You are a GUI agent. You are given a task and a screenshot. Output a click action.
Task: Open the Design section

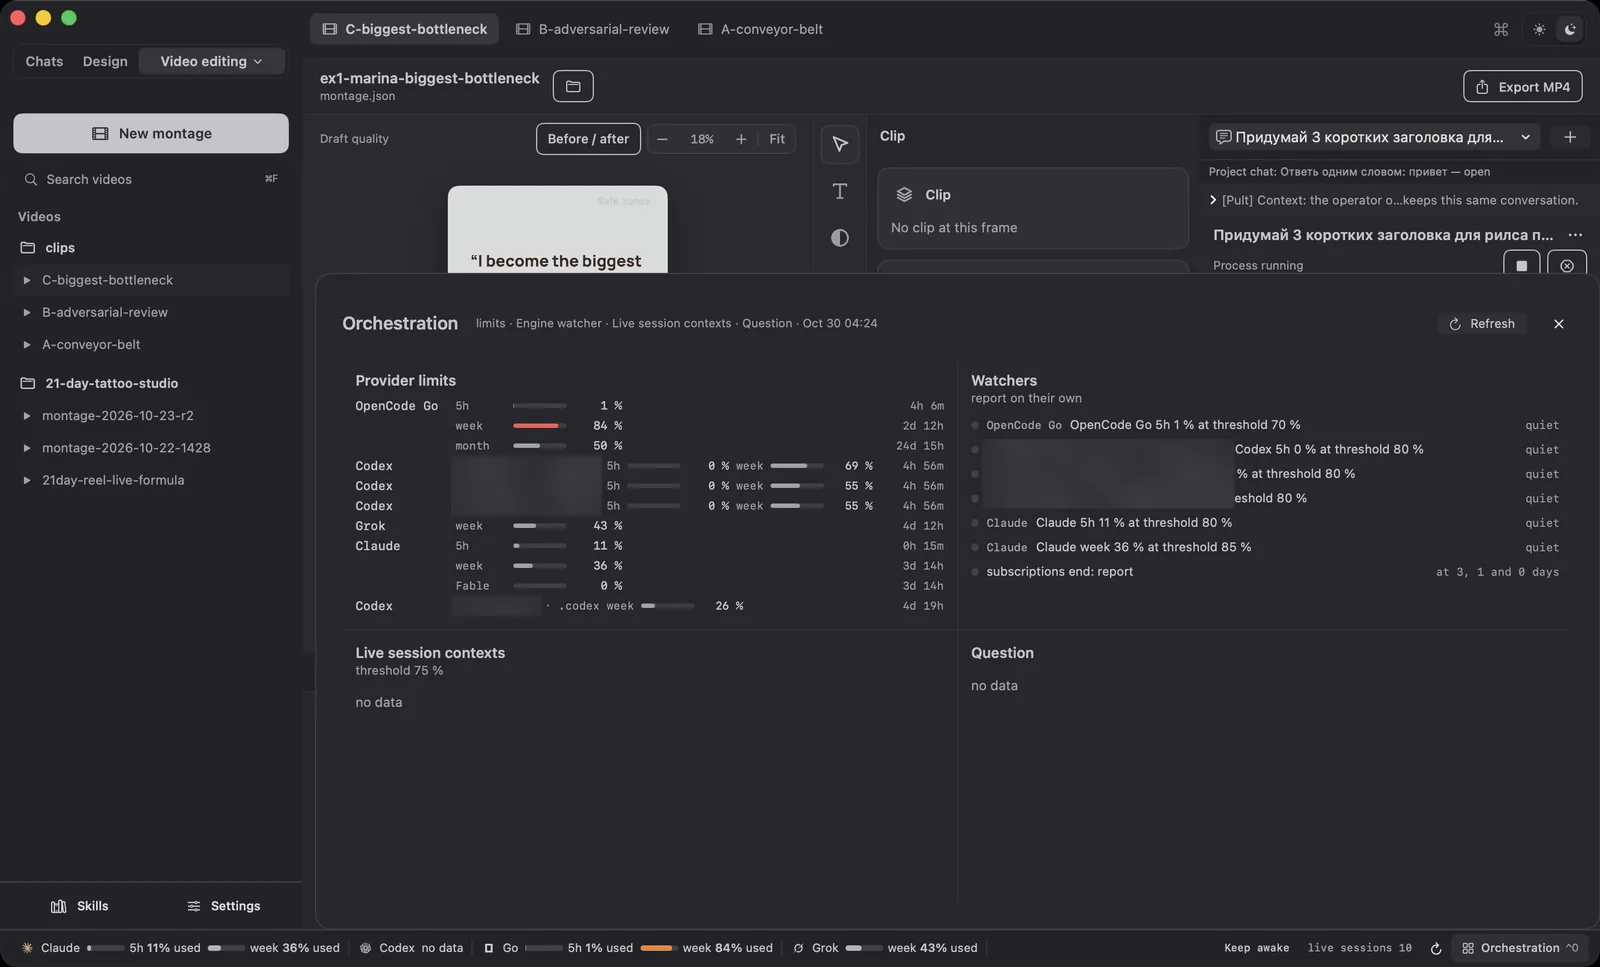coord(105,61)
